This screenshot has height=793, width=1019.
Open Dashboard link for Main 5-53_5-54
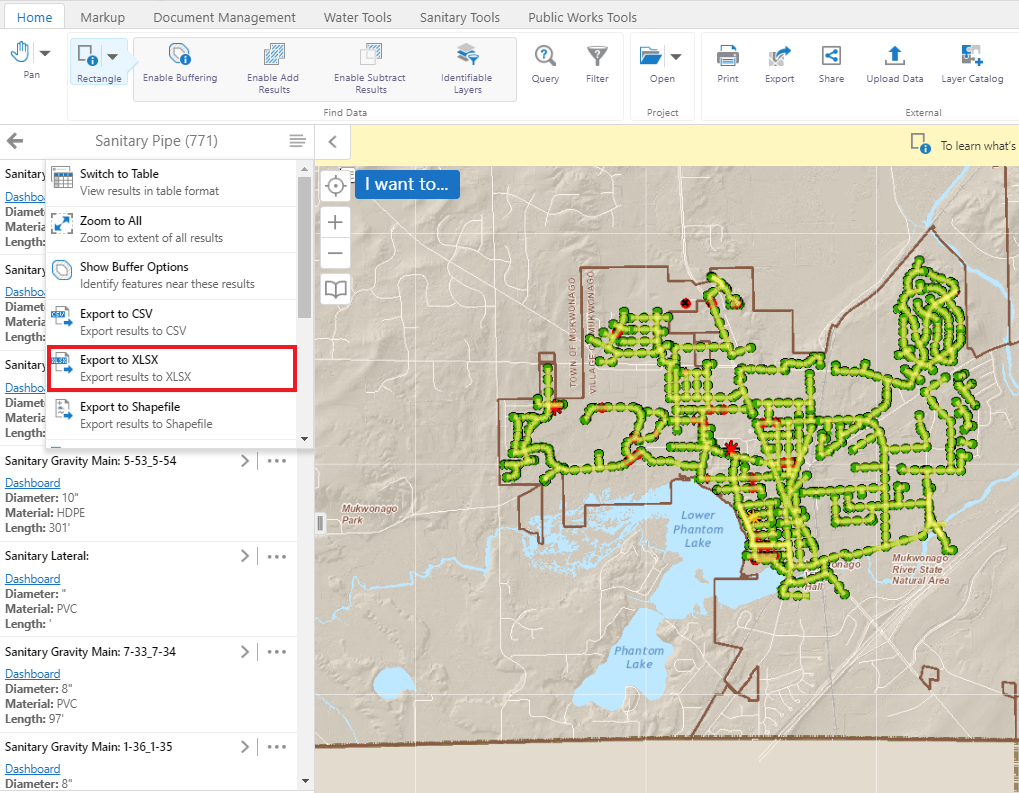pyautogui.click(x=32, y=483)
